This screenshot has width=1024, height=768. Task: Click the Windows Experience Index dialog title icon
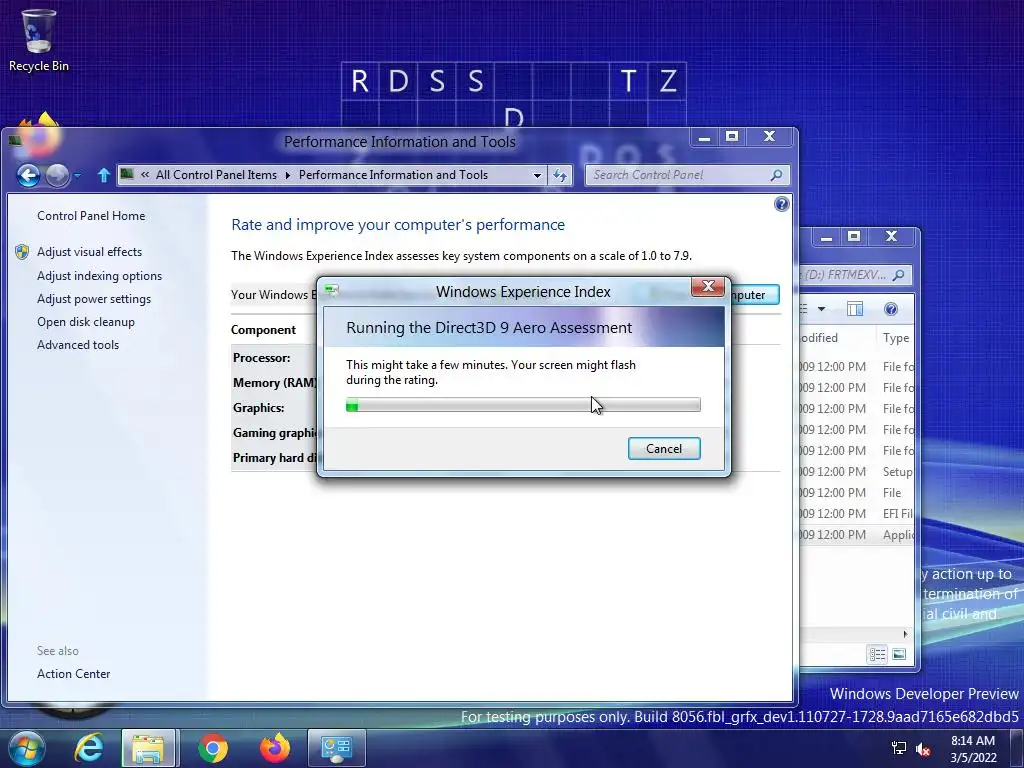(332, 290)
